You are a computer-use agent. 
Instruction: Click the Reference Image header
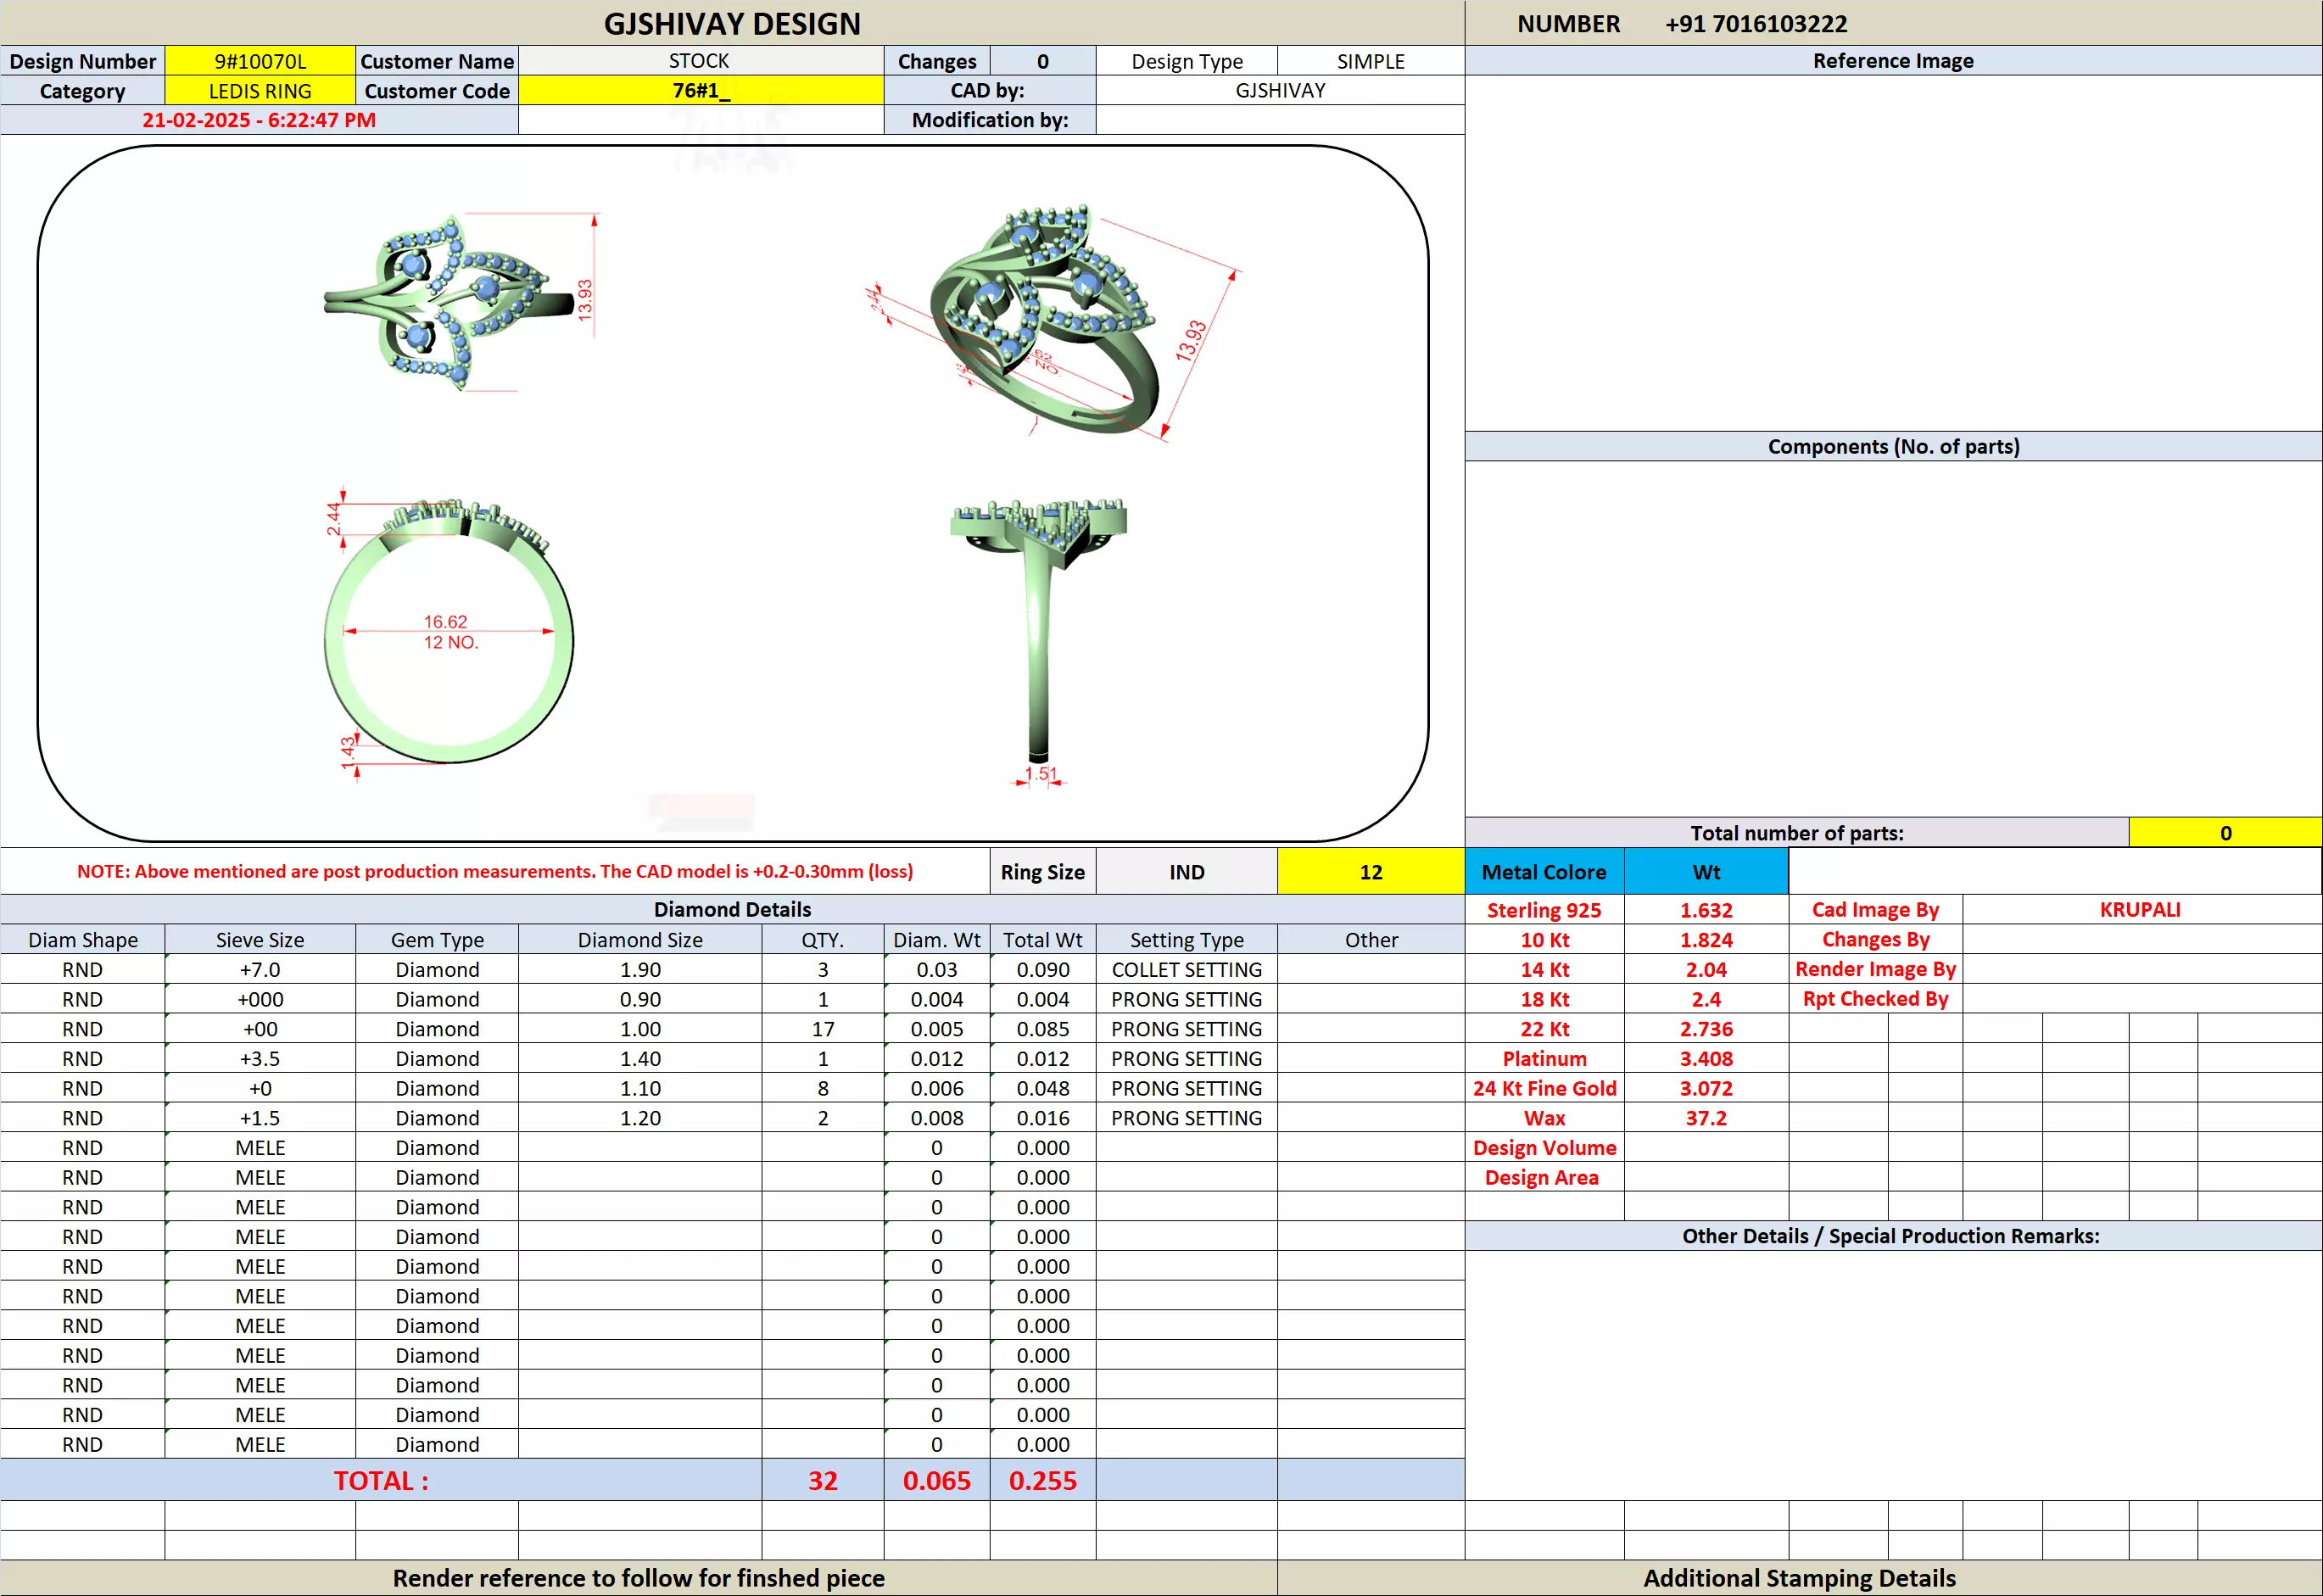pyautogui.click(x=1892, y=61)
